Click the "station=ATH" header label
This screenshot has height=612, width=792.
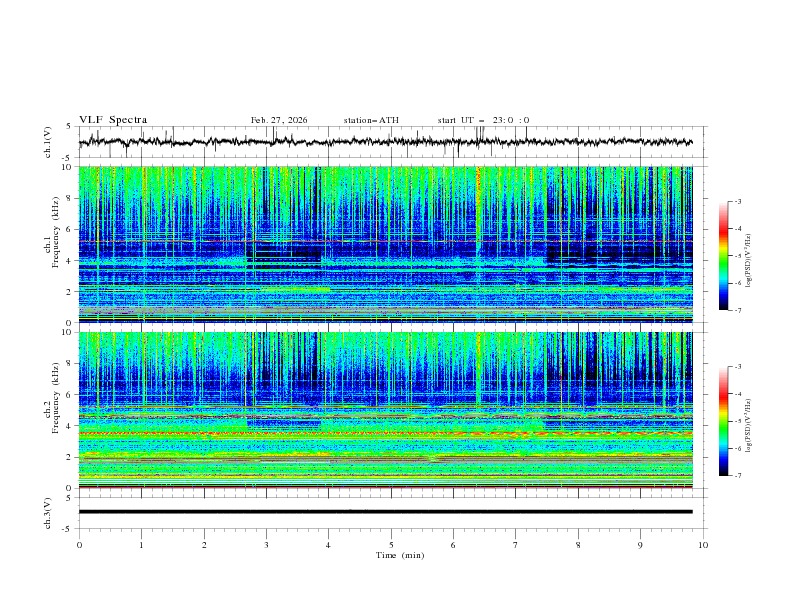pos(371,120)
